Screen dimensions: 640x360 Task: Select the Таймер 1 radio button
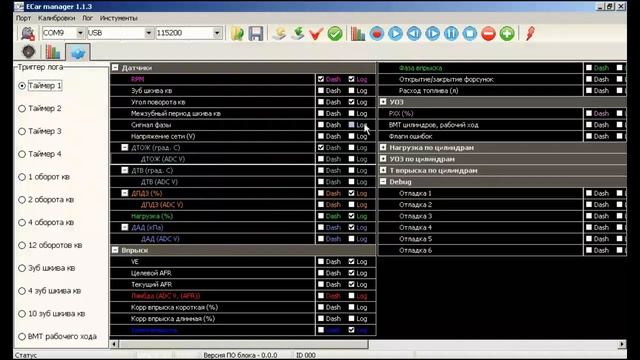(x=22, y=86)
